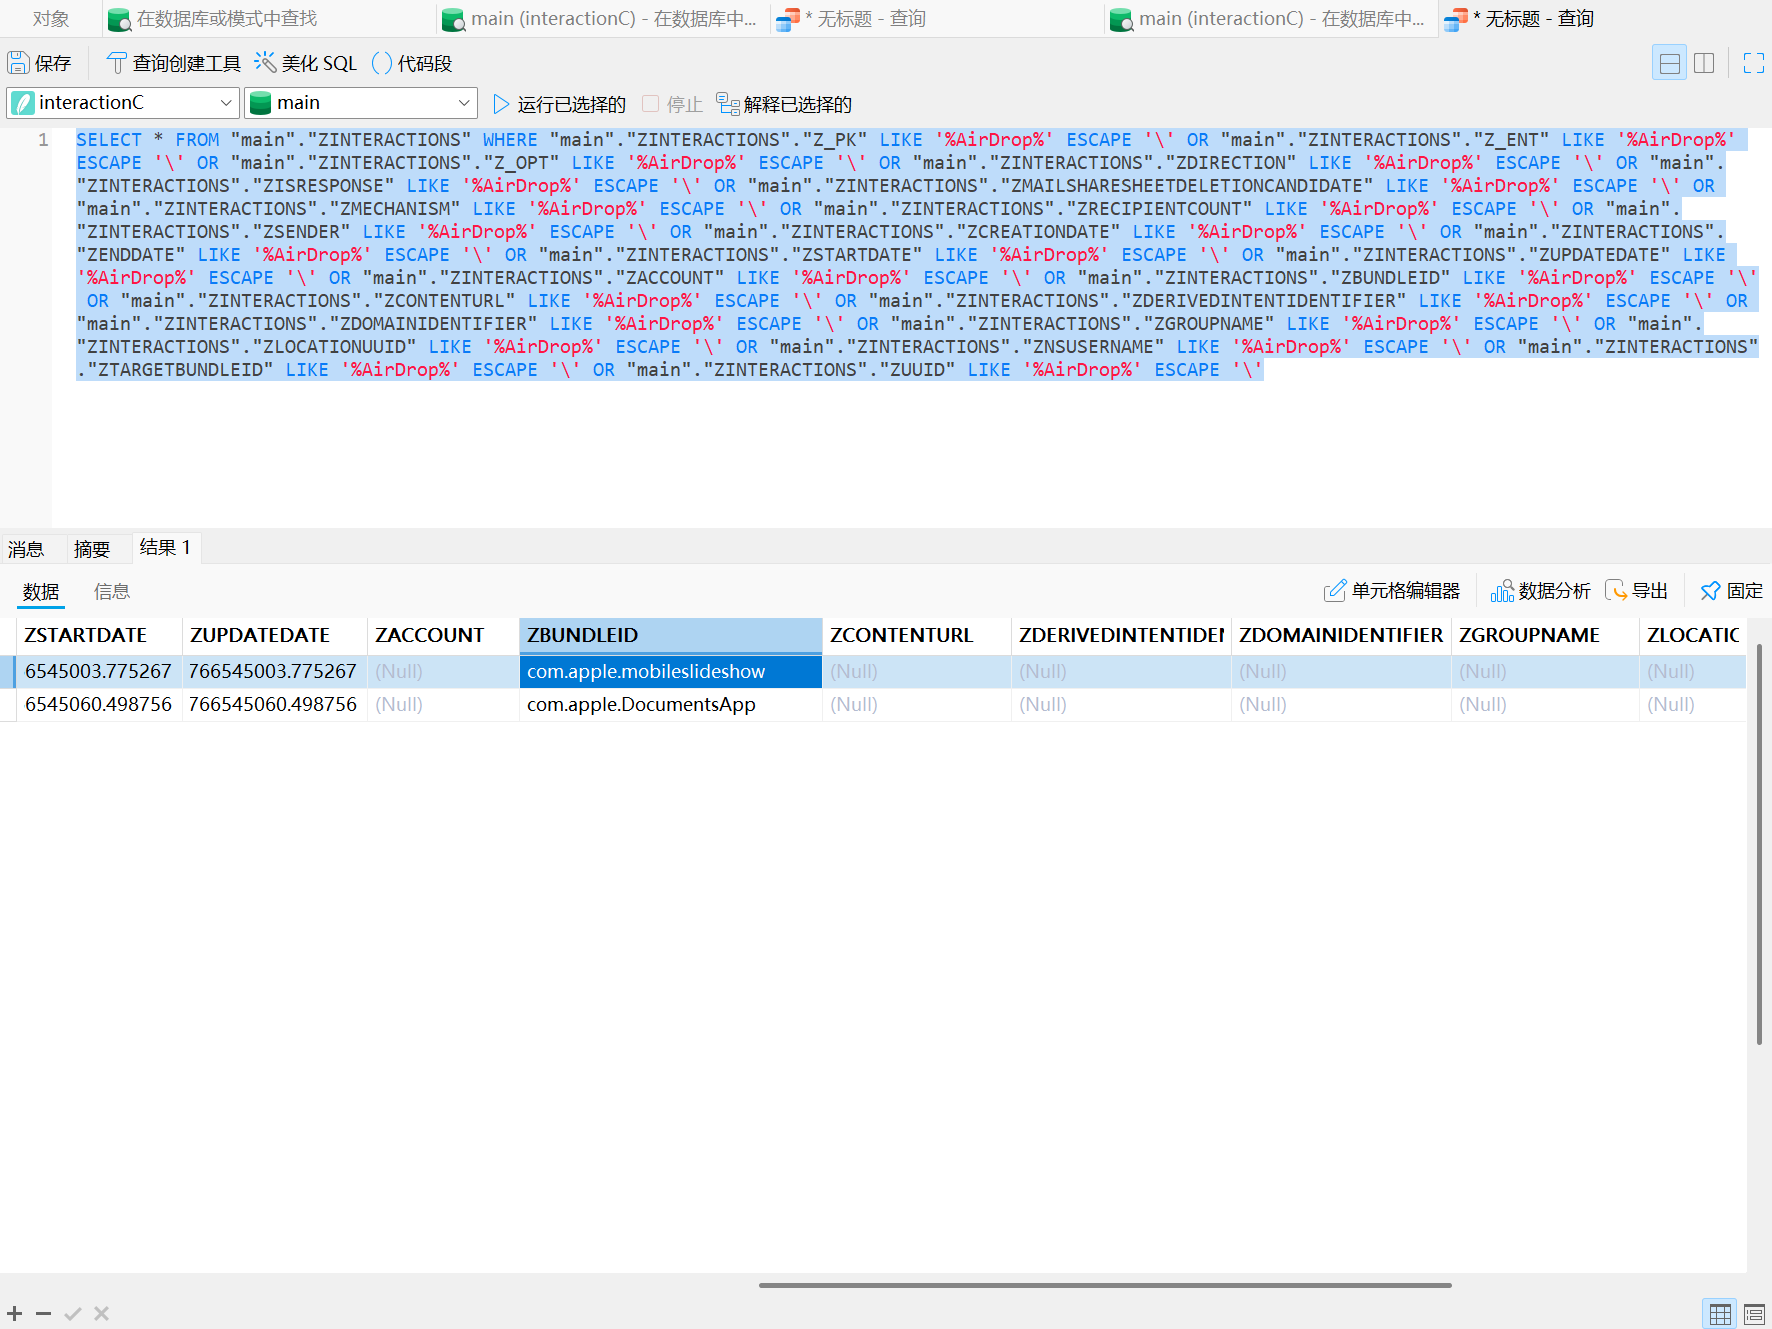Click the ZACCOUNT column header
This screenshot has width=1772, height=1329.
coord(443,635)
